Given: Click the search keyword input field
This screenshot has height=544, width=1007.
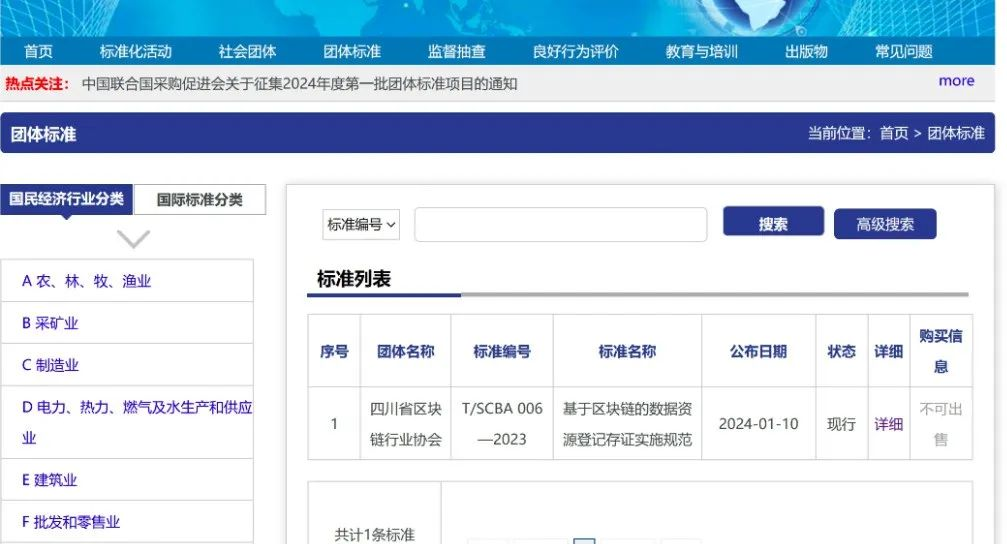Looking at the screenshot, I should coord(560,225).
